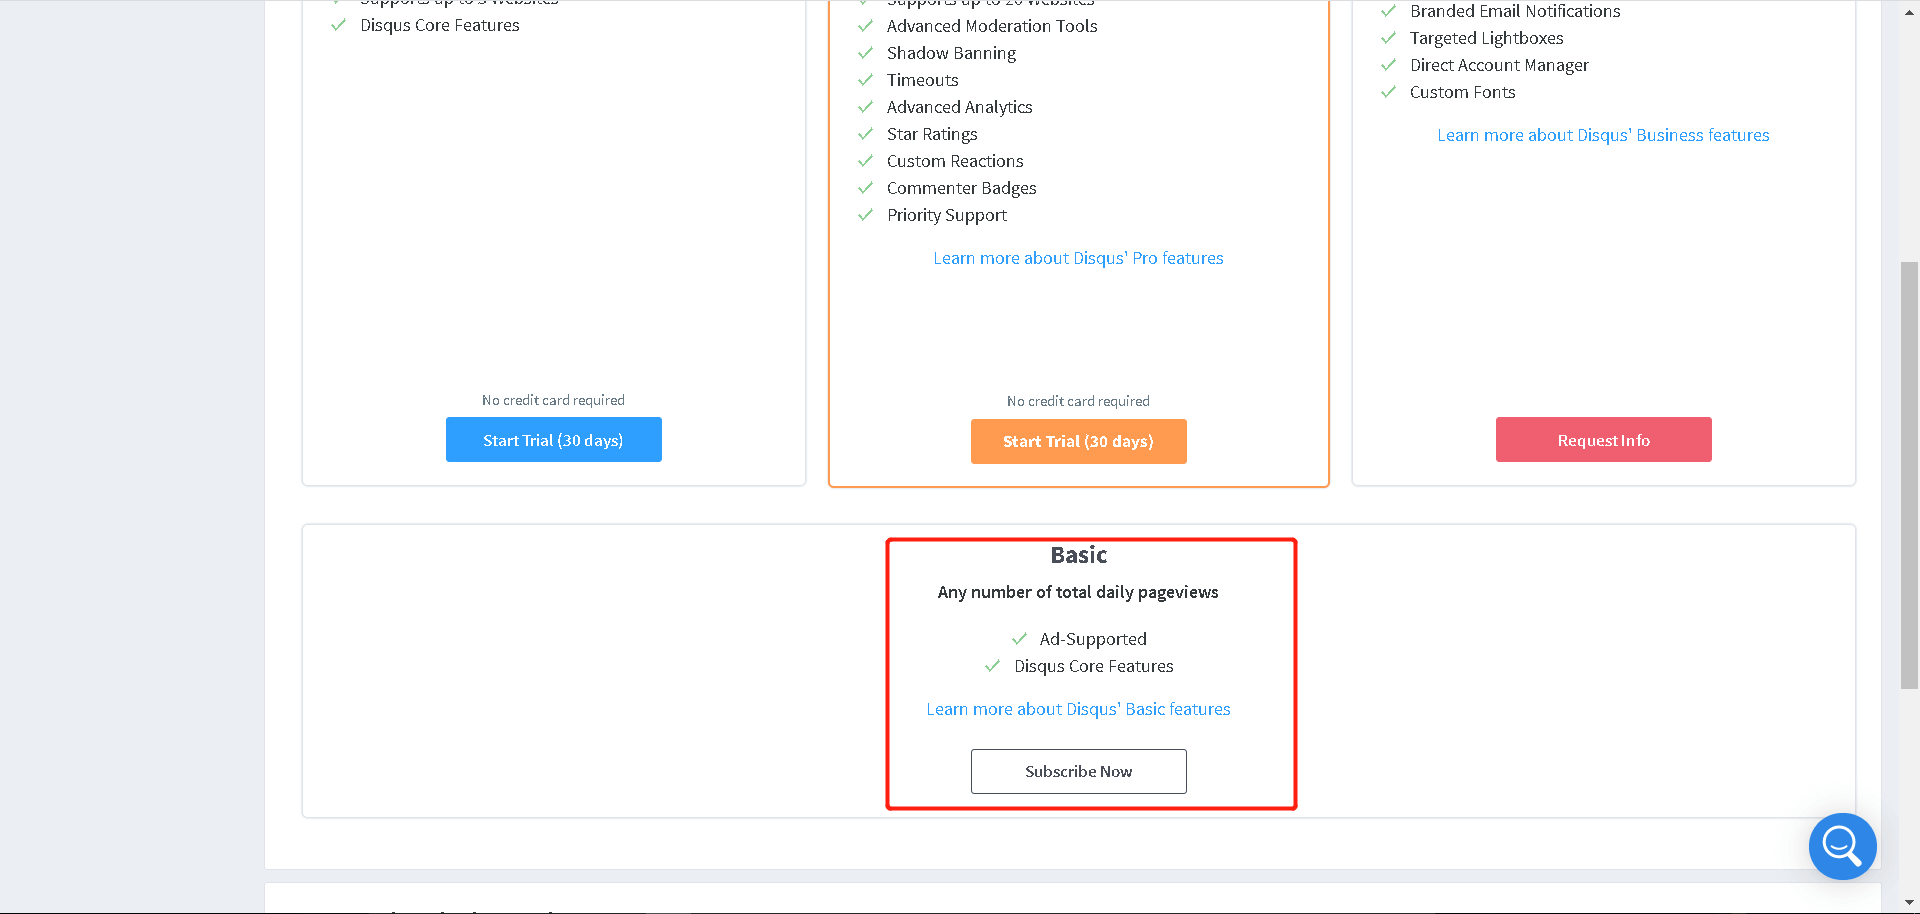Click the Advanced Analytics feature text
This screenshot has width=1920, height=914.
[x=959, y=107]
